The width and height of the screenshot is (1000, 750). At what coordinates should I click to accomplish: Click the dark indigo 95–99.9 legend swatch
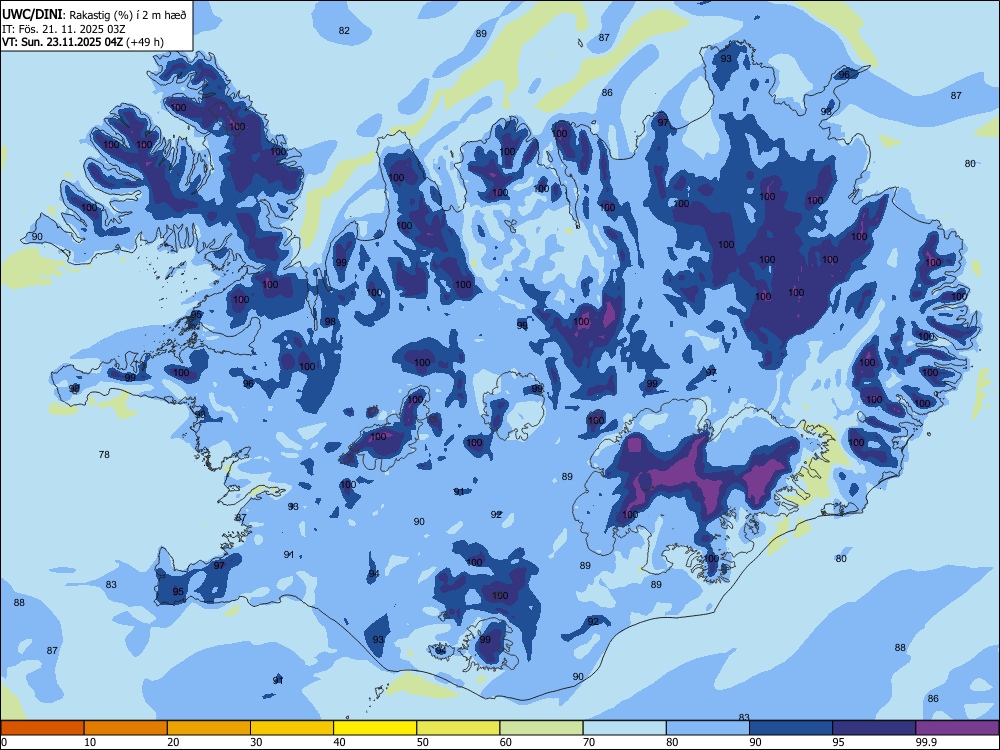pyautogui.click(x=874, y=728)
